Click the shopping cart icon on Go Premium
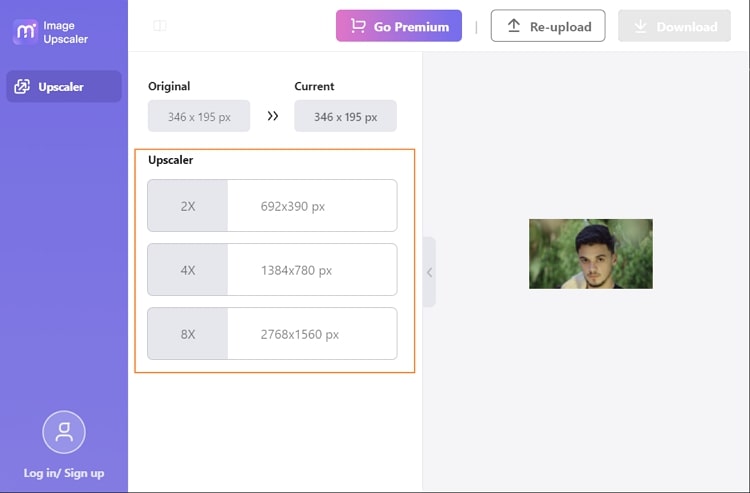 [x=358, y=26]
